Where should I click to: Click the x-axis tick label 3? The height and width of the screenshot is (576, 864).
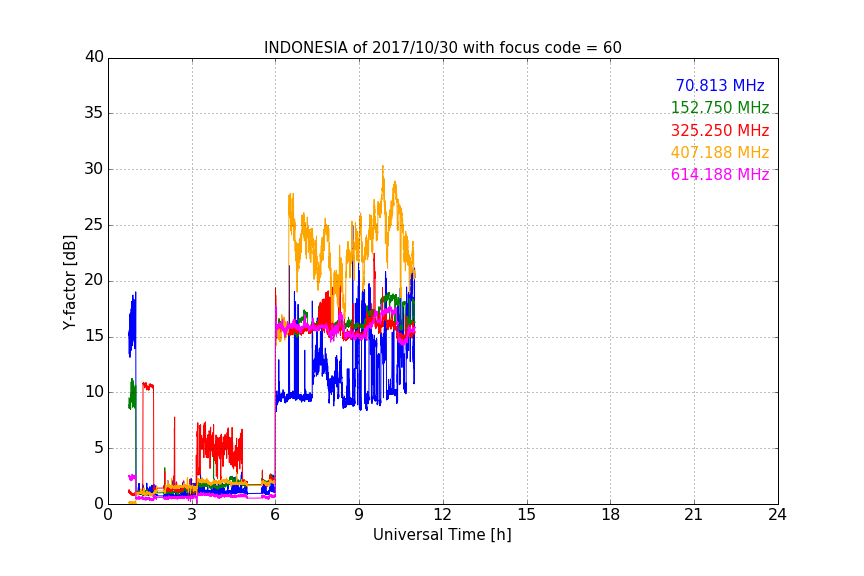(192, 515)
